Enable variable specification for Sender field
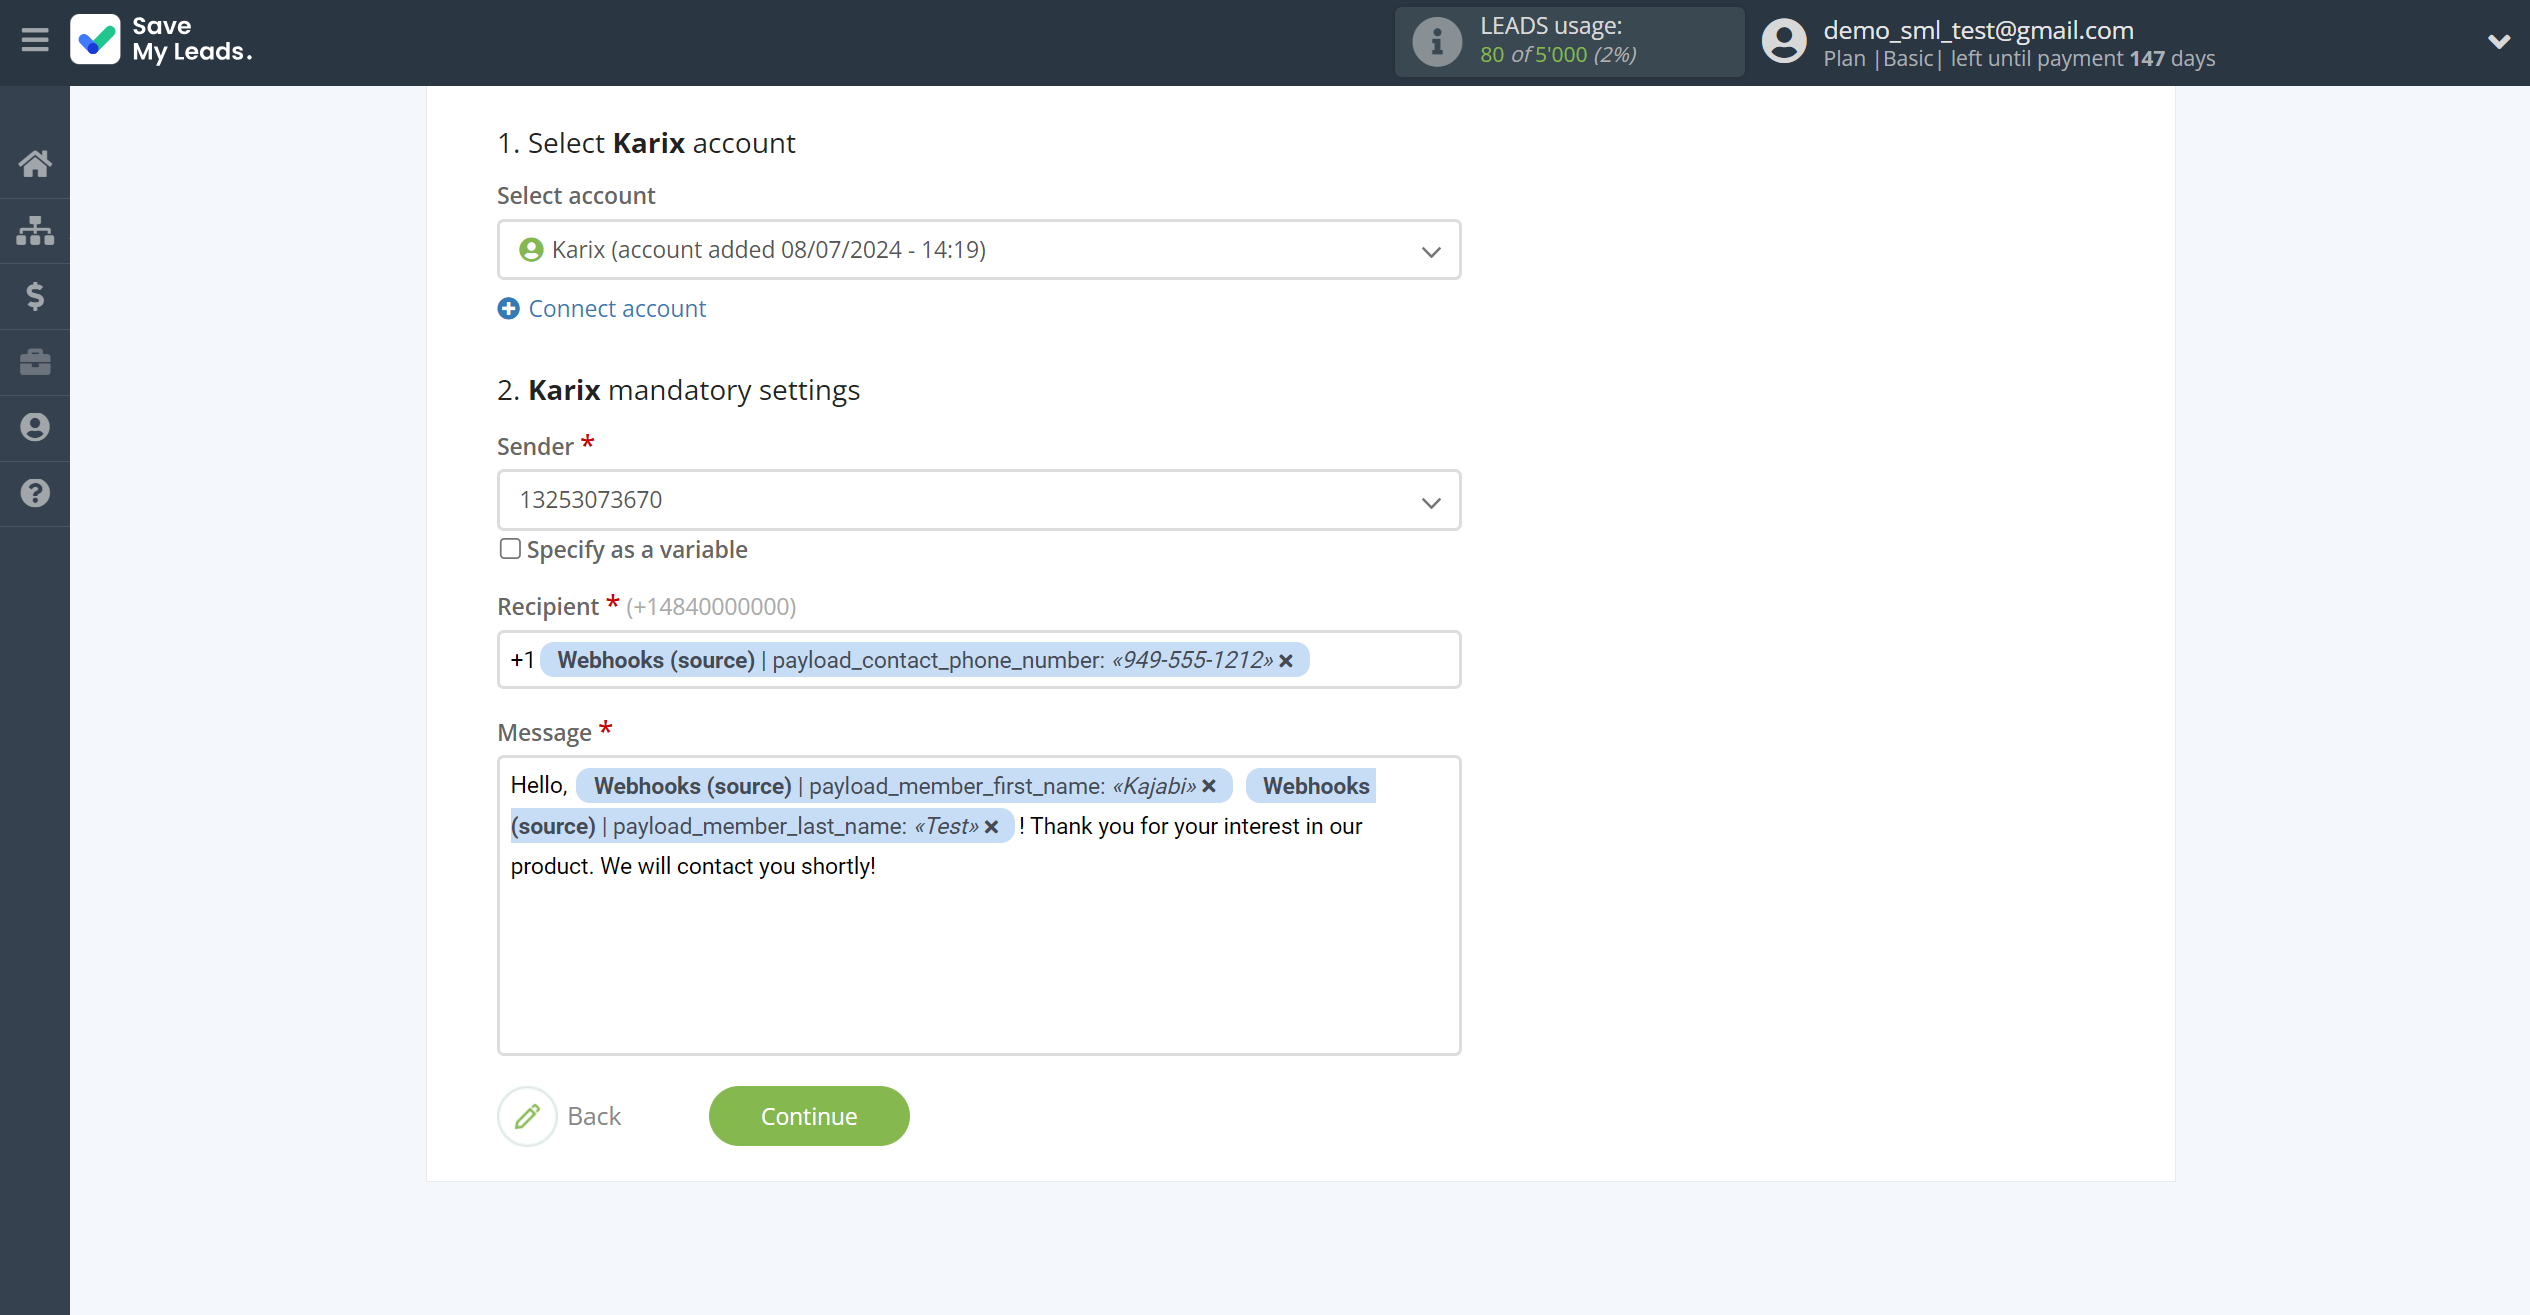 coord(510,549)
